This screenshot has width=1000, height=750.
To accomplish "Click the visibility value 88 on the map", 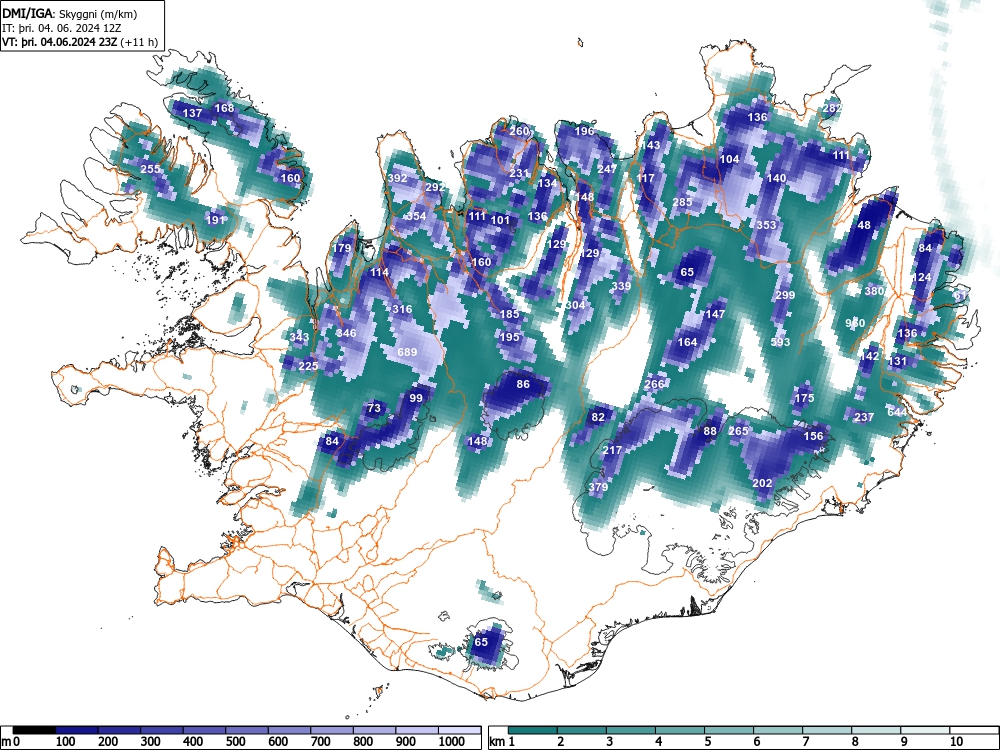I will pyautogui.click(x=710, y=431).
